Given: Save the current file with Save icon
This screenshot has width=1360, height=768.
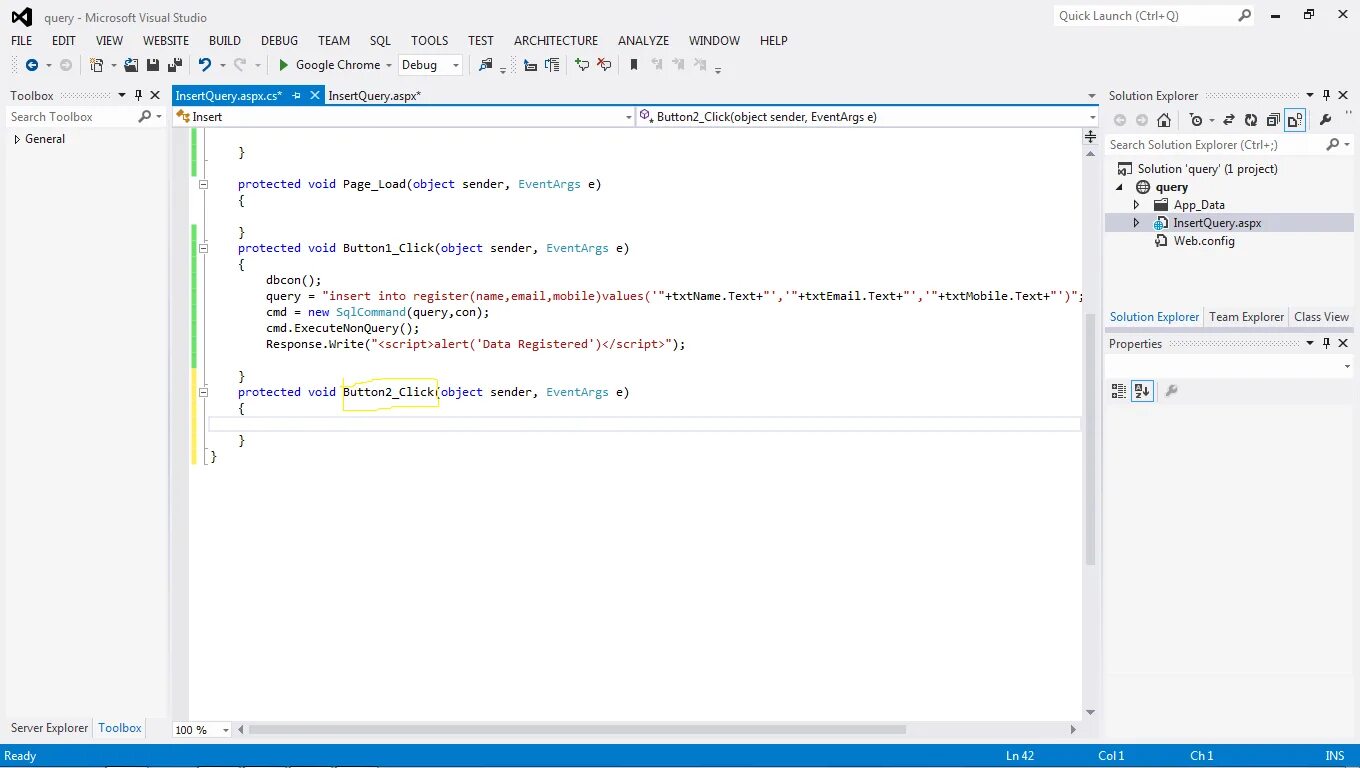Looking at the screenshot, I should (x=152, y=65).
